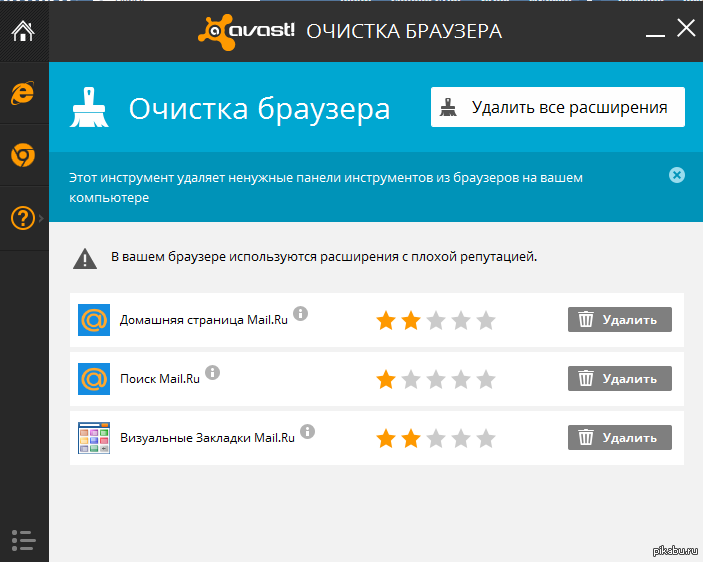703x562 pixels.
Task: Select text 'Поиск Mail.Ru'
Action: 160,379
